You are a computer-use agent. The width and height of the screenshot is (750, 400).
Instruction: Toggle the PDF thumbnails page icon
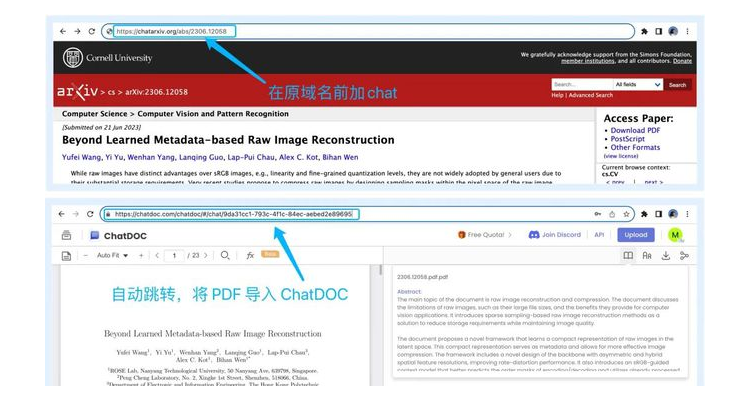point(66,256)
